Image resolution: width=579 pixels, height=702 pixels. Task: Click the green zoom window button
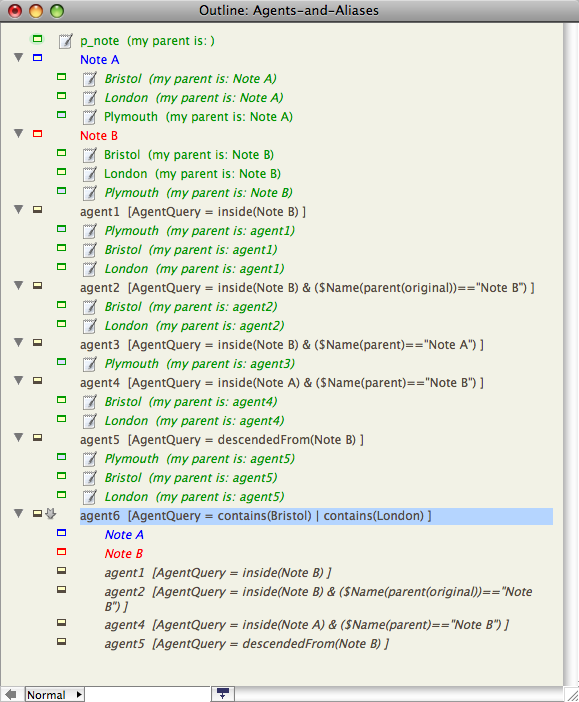(x=57, y=11)
